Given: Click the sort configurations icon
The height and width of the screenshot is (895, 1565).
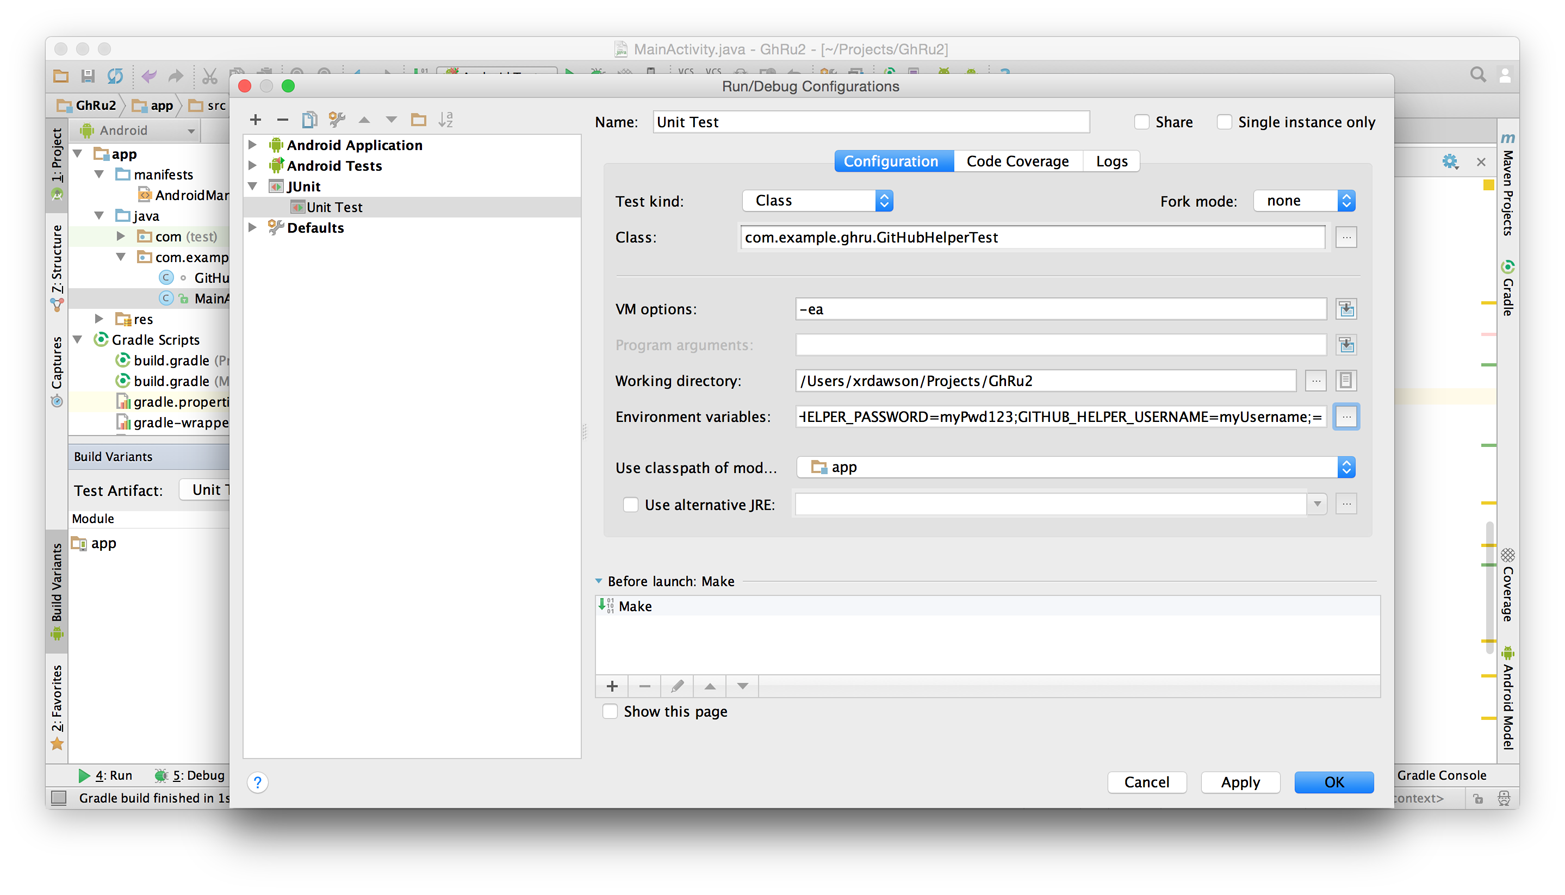Looking at the screenshot, I should click(446, 120).
